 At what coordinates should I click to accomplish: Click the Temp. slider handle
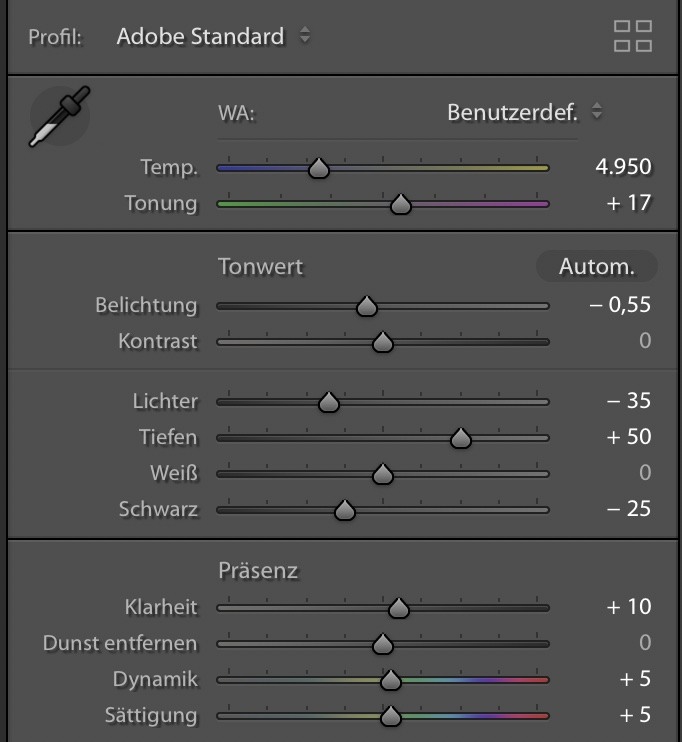click(x=319, y=168)
